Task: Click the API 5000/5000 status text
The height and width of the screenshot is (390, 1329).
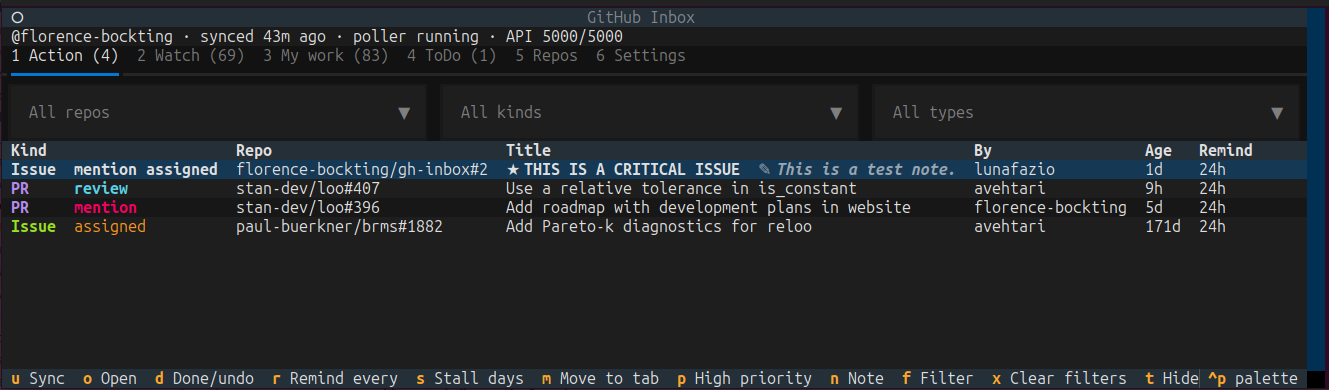Action: coord(564,37)
